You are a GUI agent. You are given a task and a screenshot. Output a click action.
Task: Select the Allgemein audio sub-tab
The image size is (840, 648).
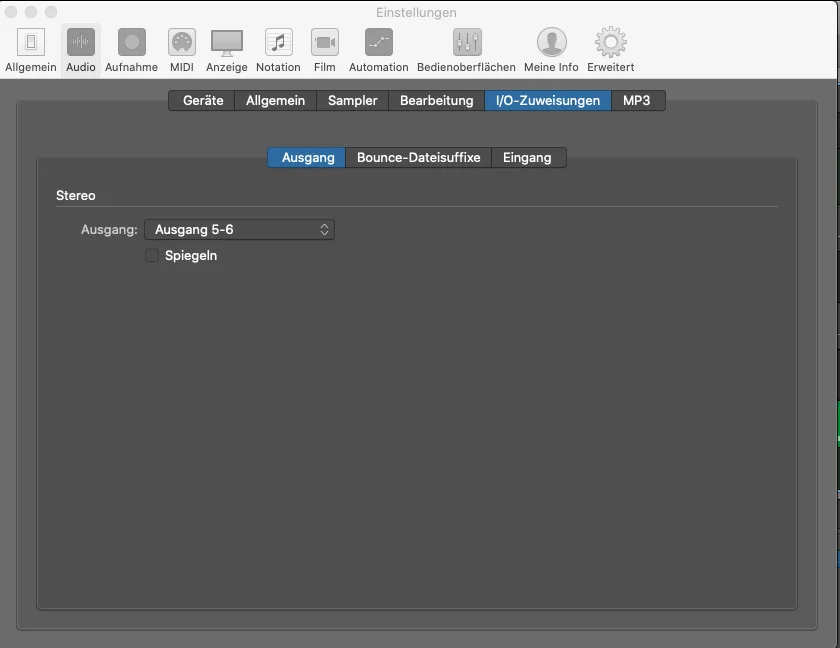point(275,101)
